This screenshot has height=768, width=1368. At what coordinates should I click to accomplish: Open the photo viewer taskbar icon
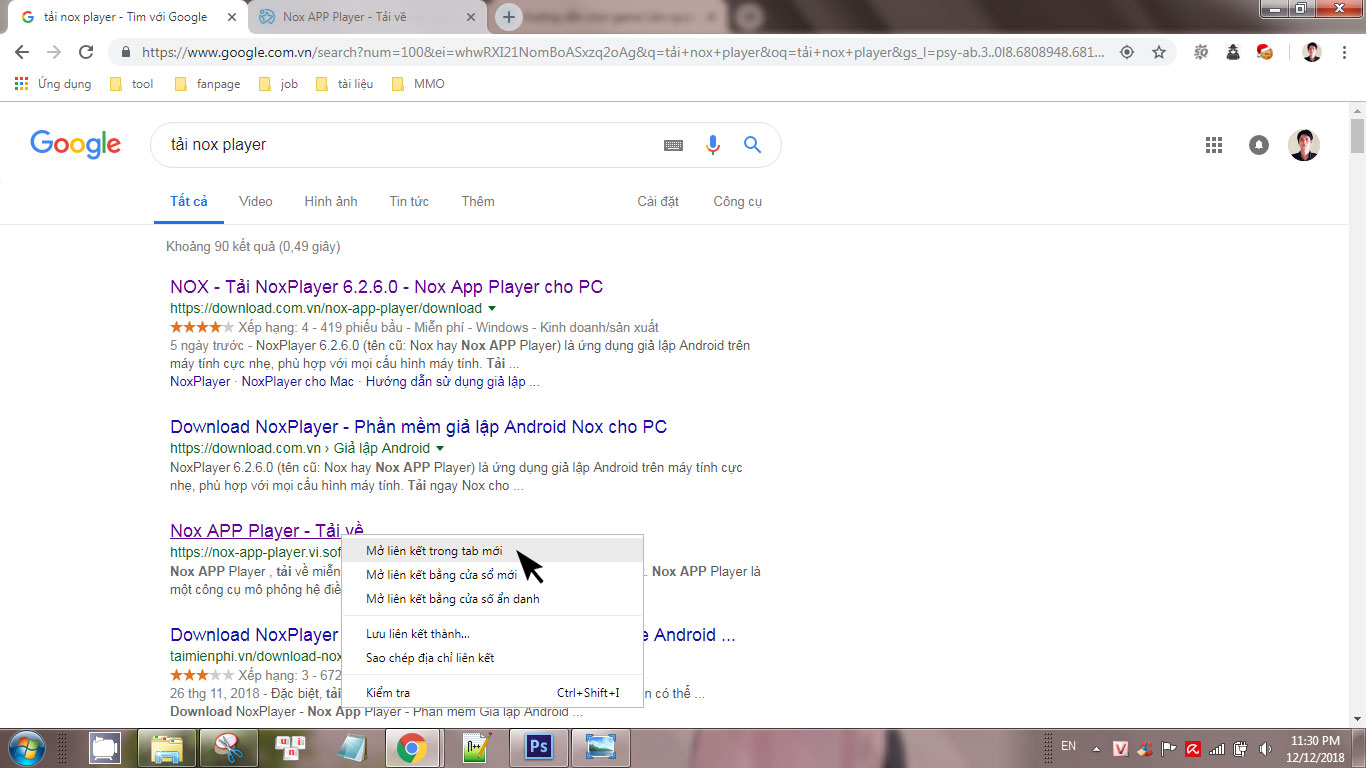point(601,747)
